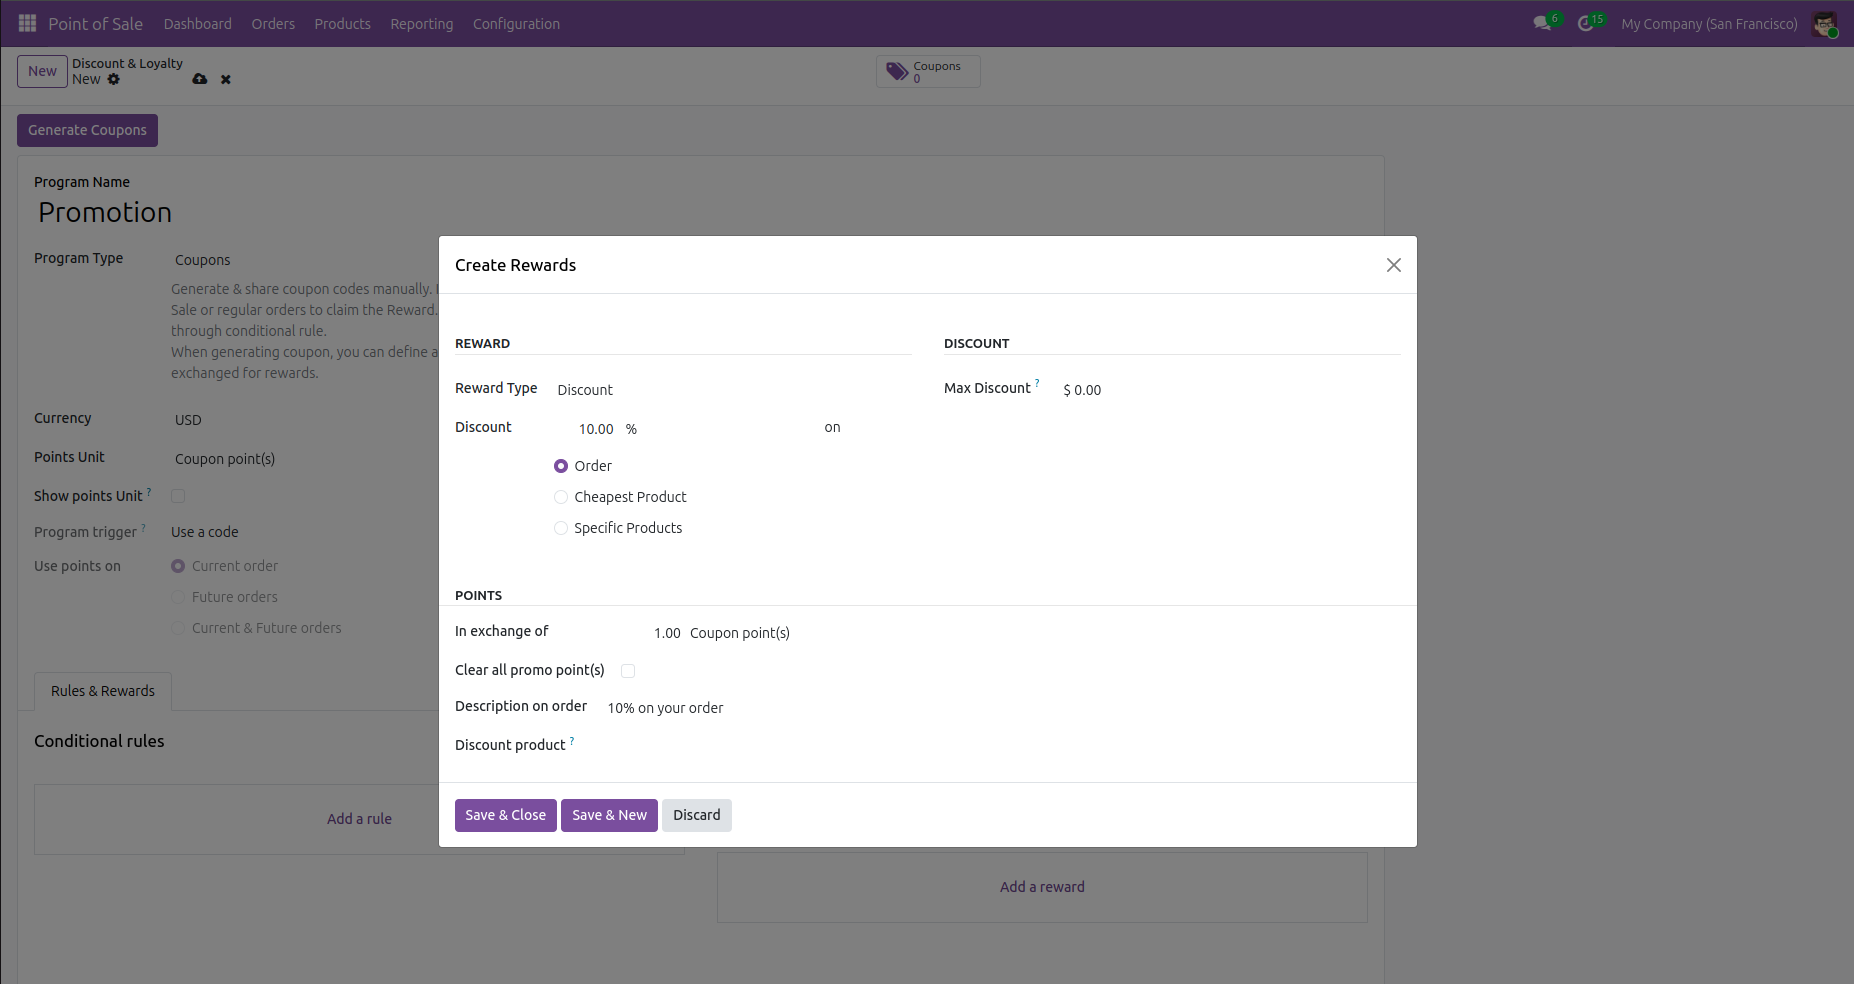
Task: Open the apps grid menu
Action: (27, 23)
